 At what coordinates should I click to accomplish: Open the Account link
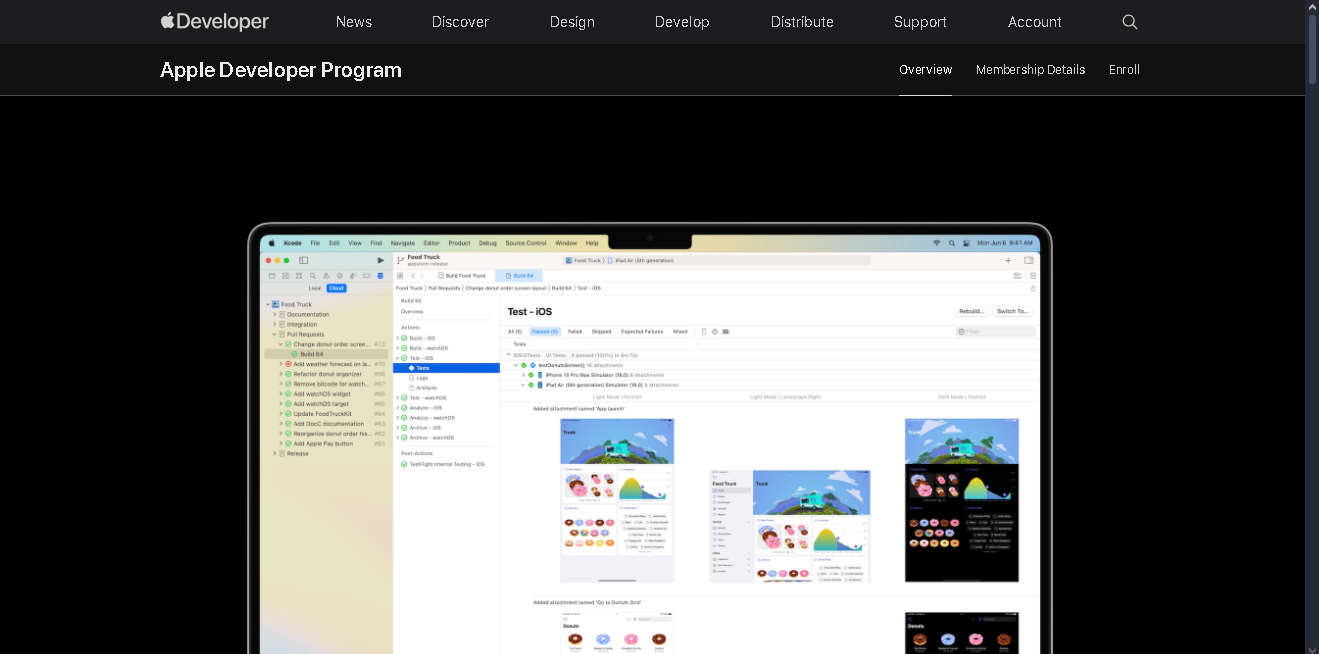tap(1034, 22)
